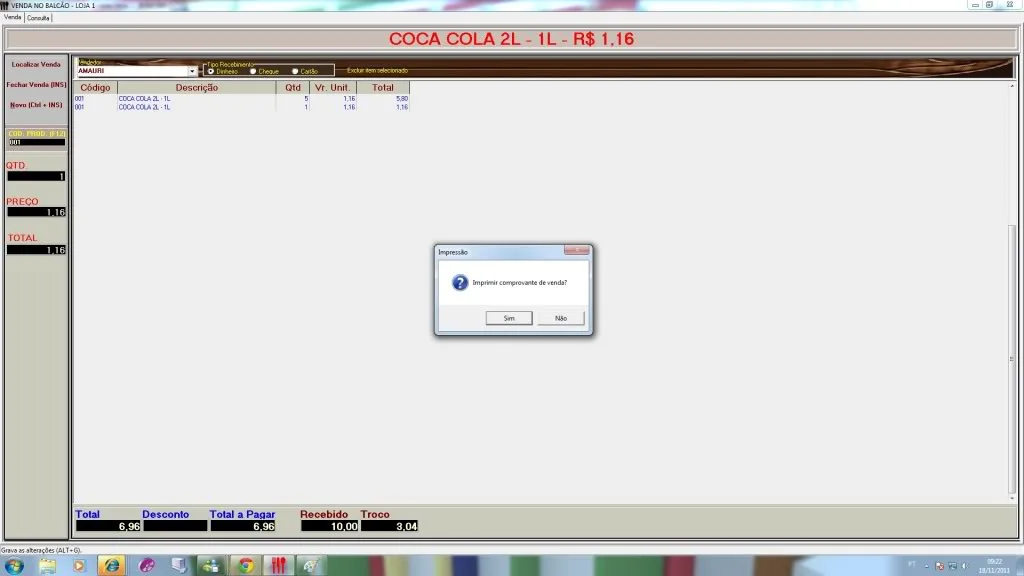Click the network tray icon
This screenshot has height=576, width=1024.
click(x=952, y=566)
